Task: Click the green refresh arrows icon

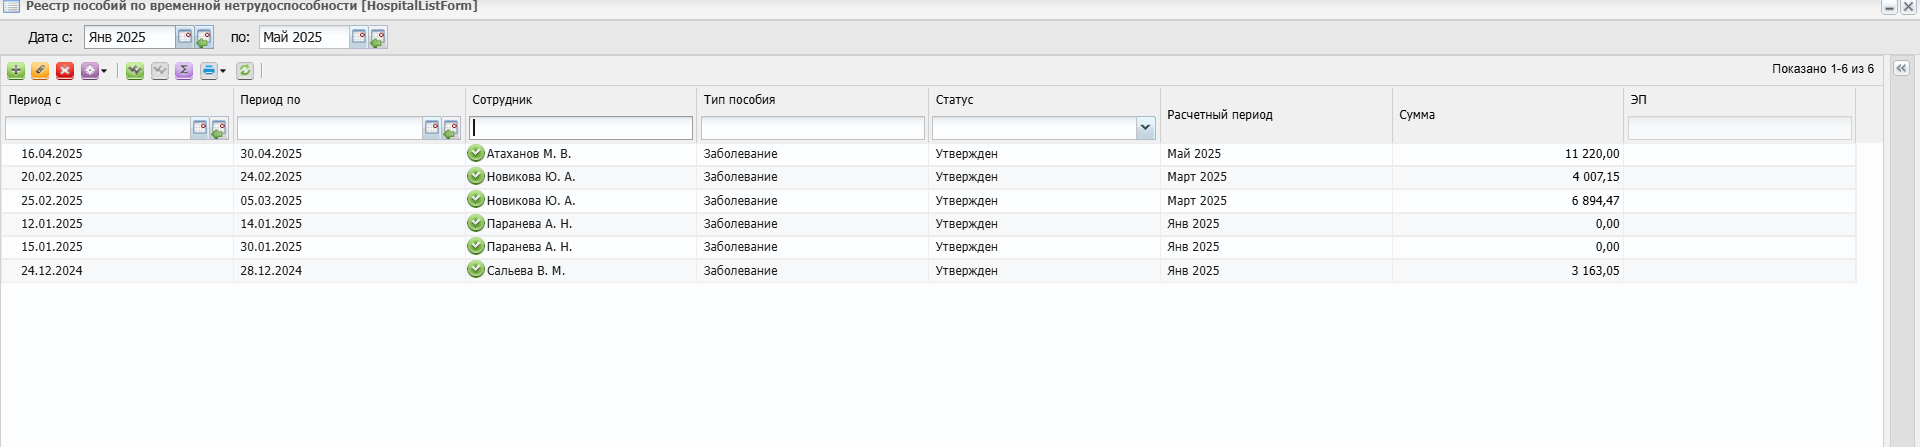Action: (245, 71)
